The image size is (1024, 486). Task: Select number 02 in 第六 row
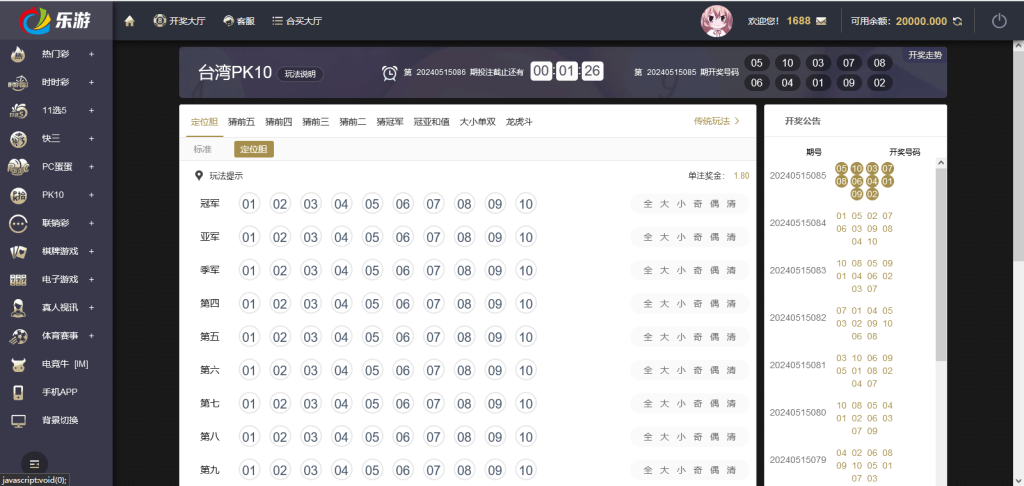(x=280, y=370)
